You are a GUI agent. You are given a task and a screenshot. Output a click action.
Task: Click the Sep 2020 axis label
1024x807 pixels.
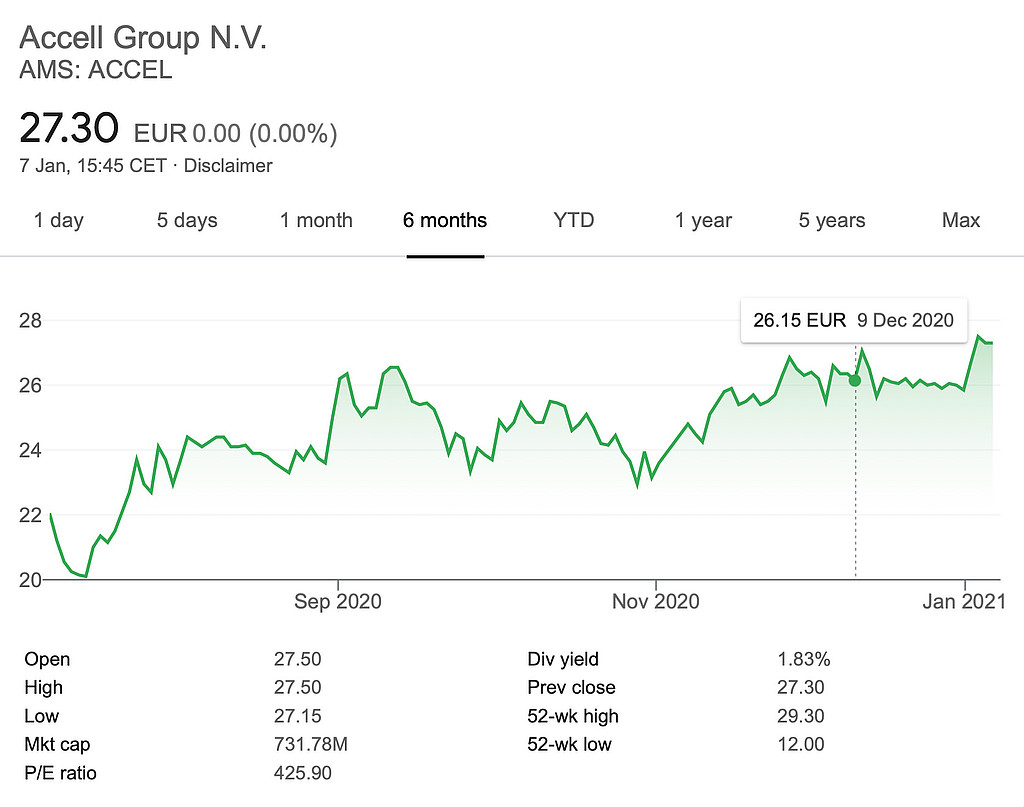(337, 601)
